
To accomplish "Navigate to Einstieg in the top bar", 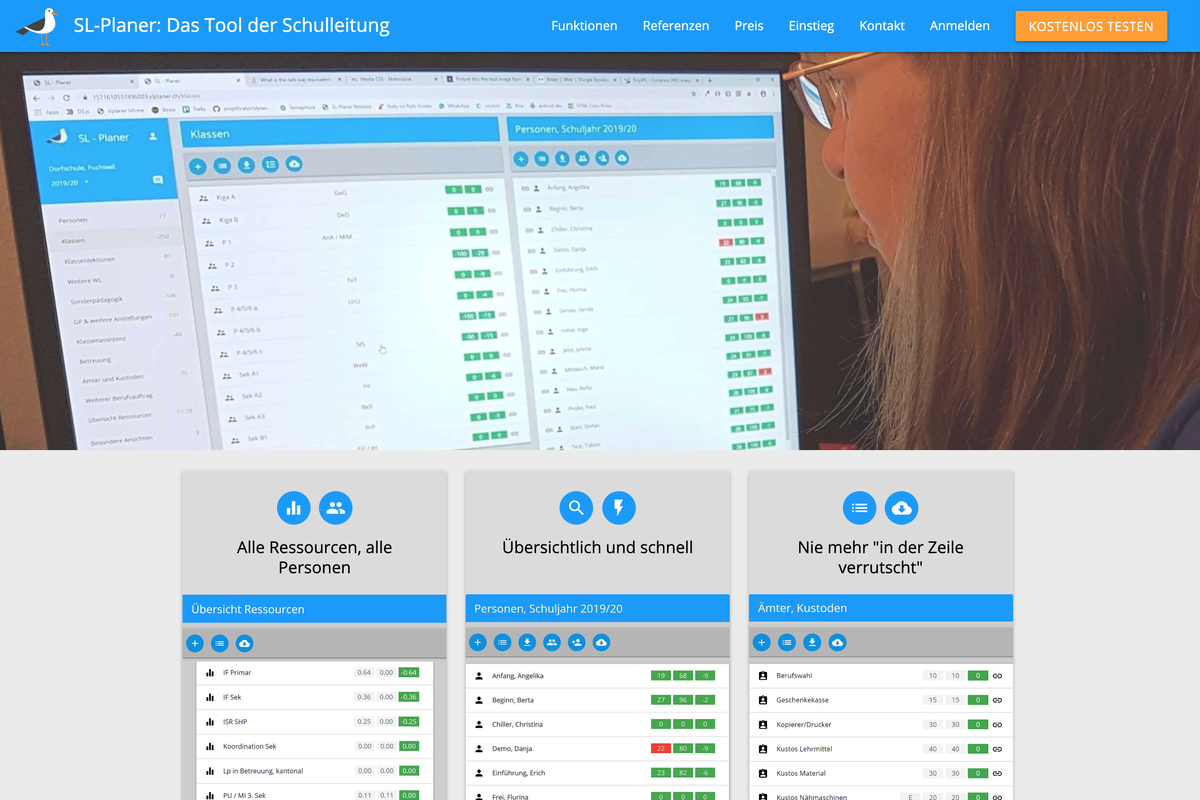I will [x=811, y=26].
